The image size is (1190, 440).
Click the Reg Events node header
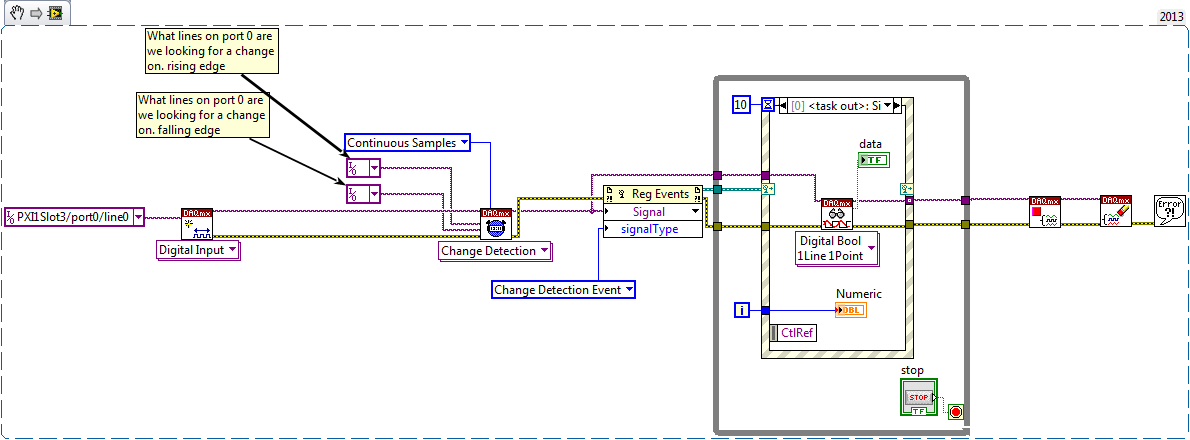point(653,194)
